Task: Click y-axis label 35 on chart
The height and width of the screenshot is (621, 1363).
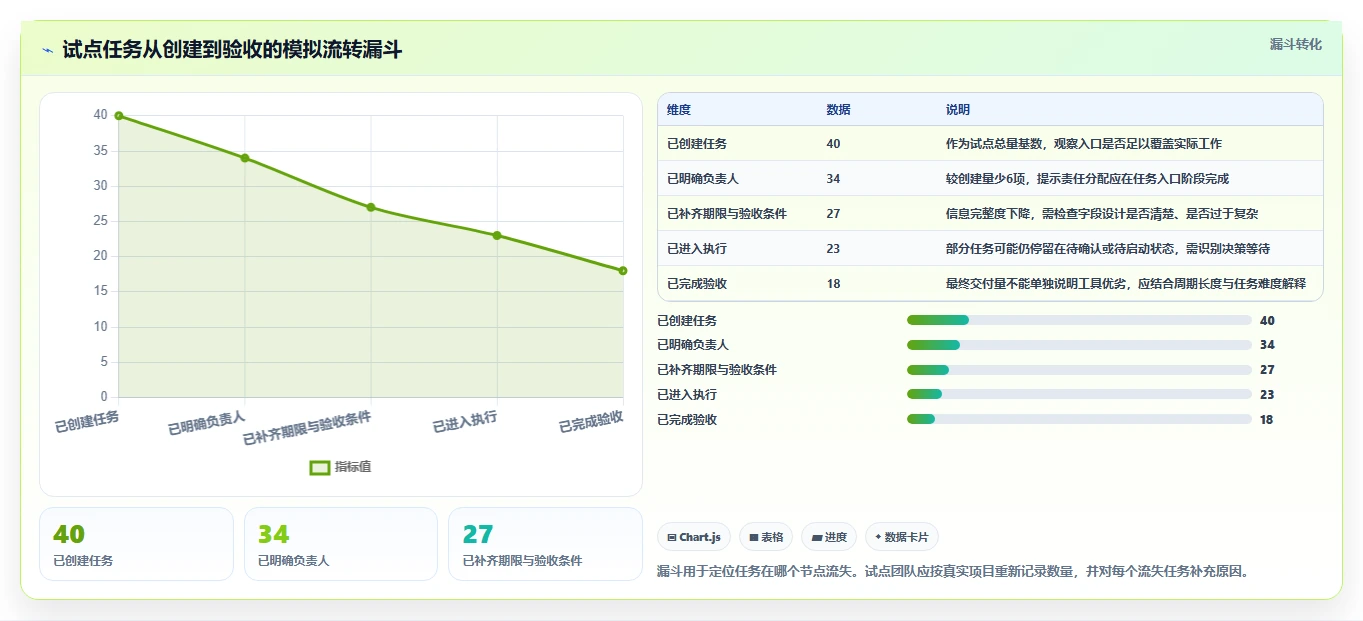Action: 101,150
